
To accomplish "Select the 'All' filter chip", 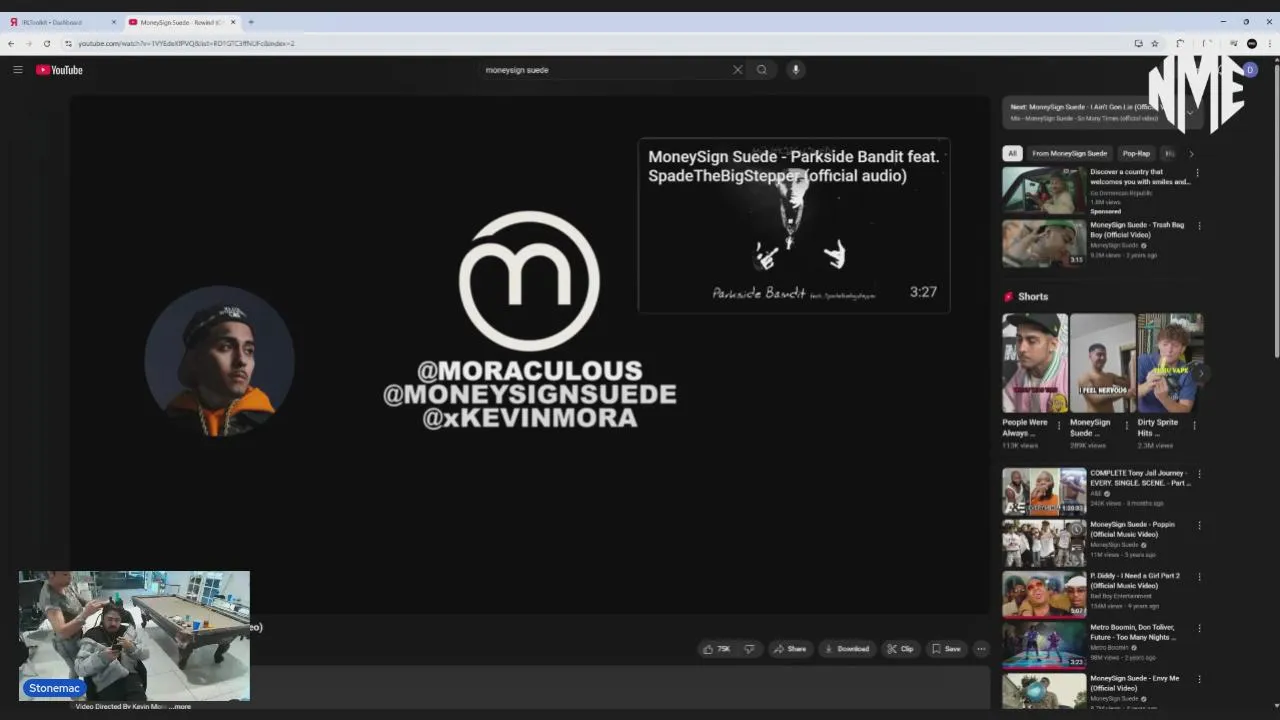I will click(x=1012, y=154).
